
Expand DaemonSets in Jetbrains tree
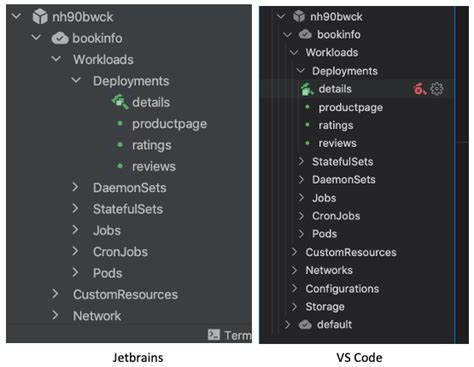tap(75, 187)
